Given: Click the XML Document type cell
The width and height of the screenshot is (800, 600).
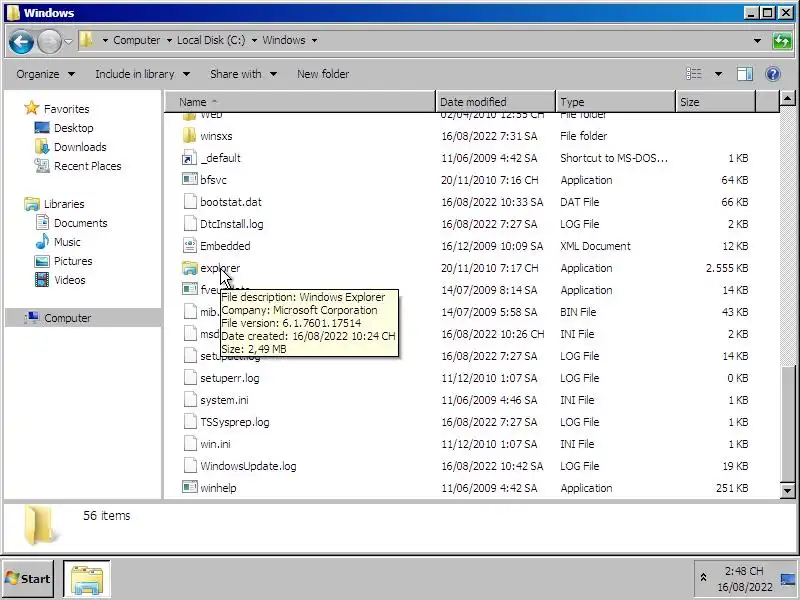Looking at the screenshot, I should 595,246.
